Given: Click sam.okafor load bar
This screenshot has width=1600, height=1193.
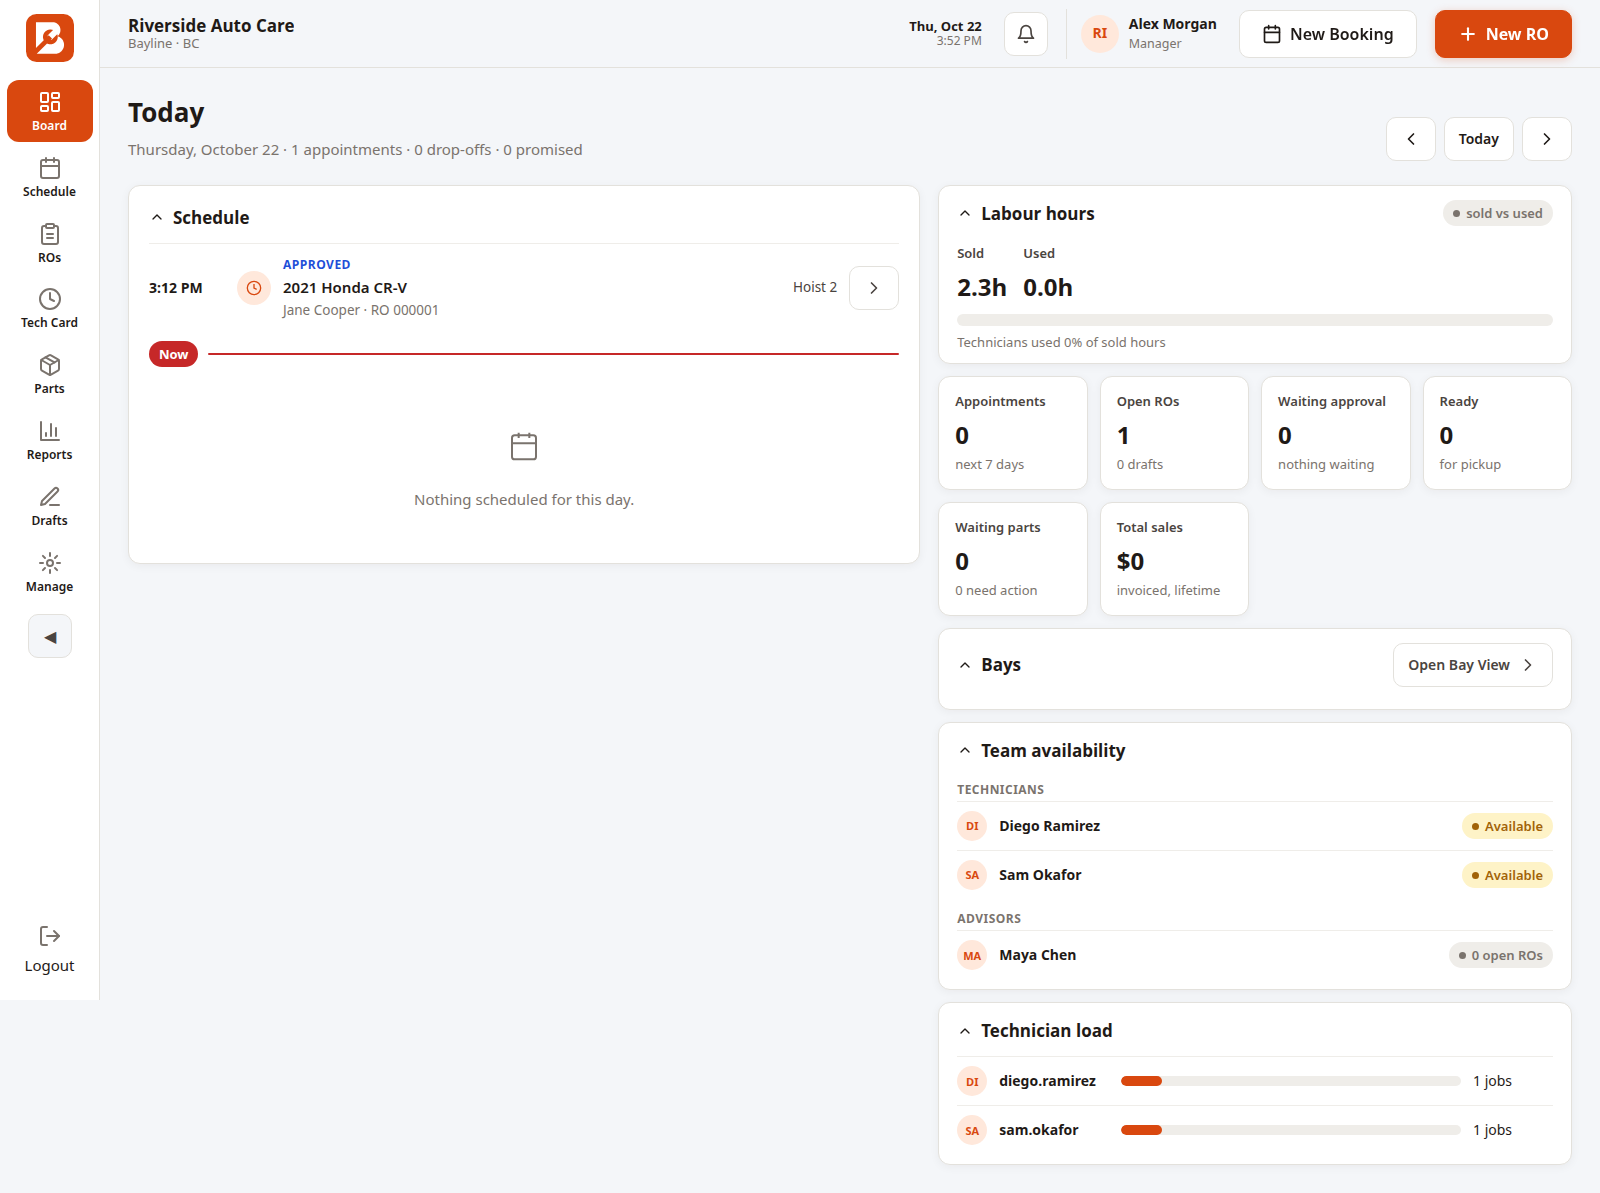Looking at the screenshot, I should tap(1291, 1130).
